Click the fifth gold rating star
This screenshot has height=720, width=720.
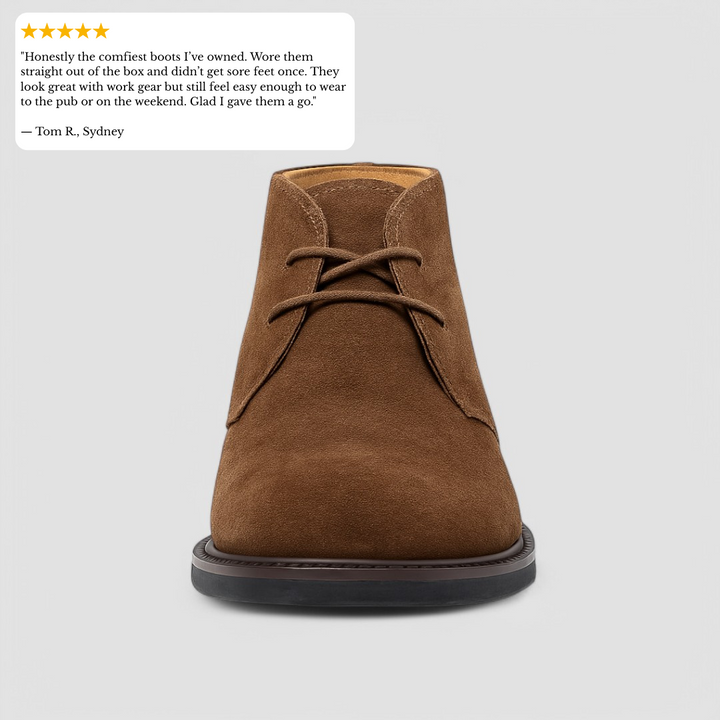pos(101,31)
